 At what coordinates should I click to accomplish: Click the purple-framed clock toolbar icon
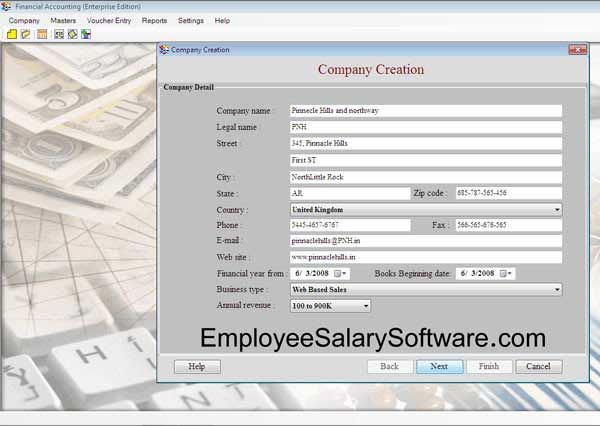point(59,34)
